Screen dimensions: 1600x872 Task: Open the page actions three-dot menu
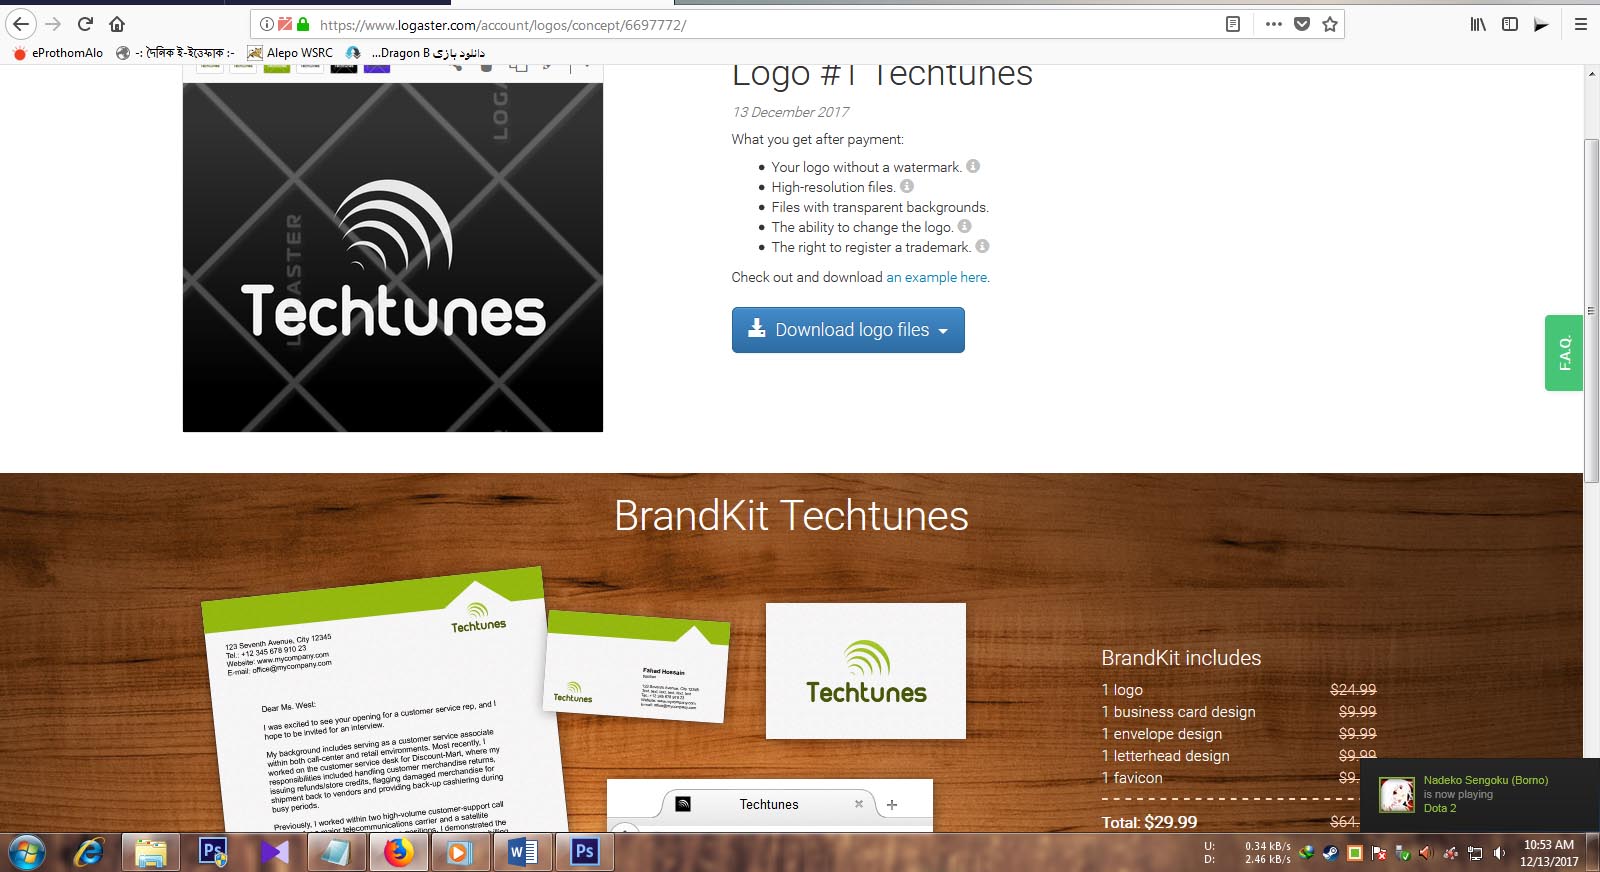(1273, 24)
